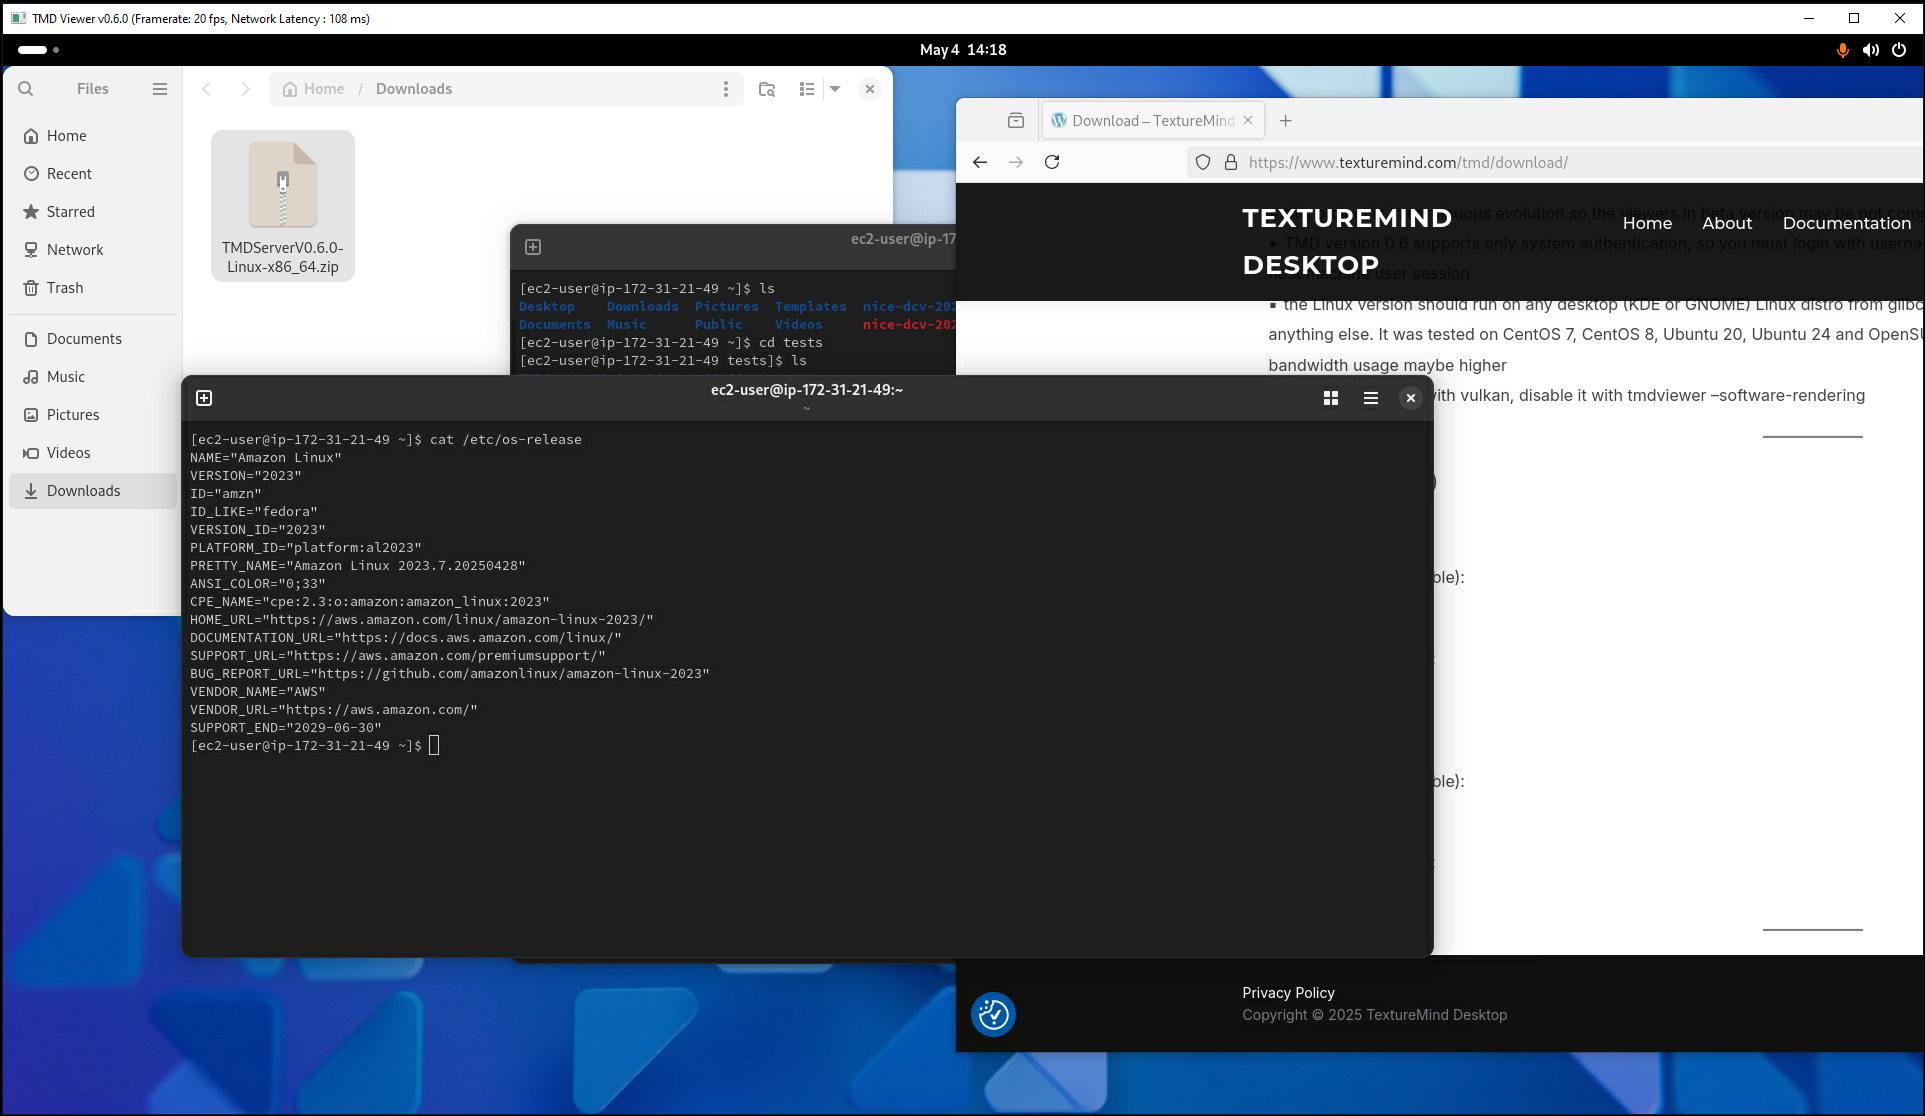Open Documentation in website navigation

coord(1847,223)
